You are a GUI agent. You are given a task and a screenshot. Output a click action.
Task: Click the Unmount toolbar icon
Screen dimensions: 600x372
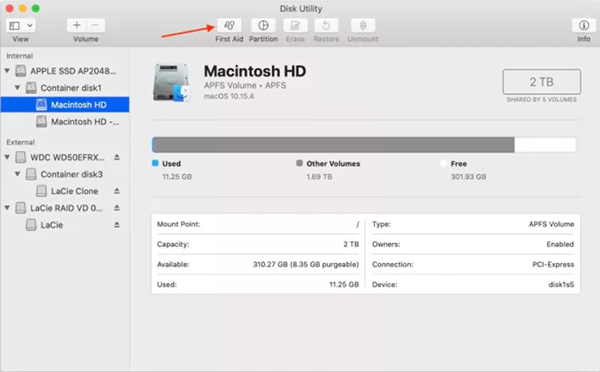pyautogui.click(x=363, y=26)
